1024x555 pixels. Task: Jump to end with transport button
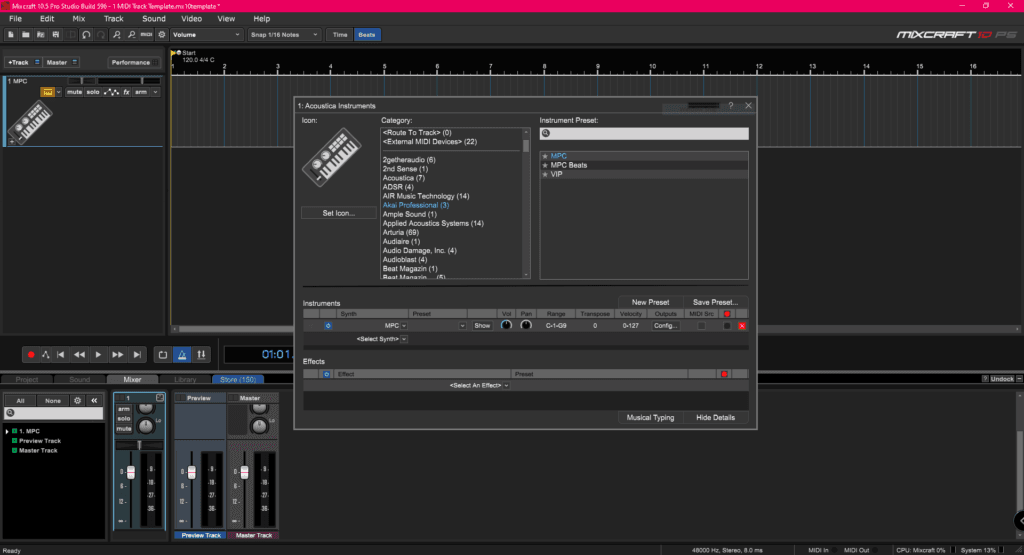136,355
